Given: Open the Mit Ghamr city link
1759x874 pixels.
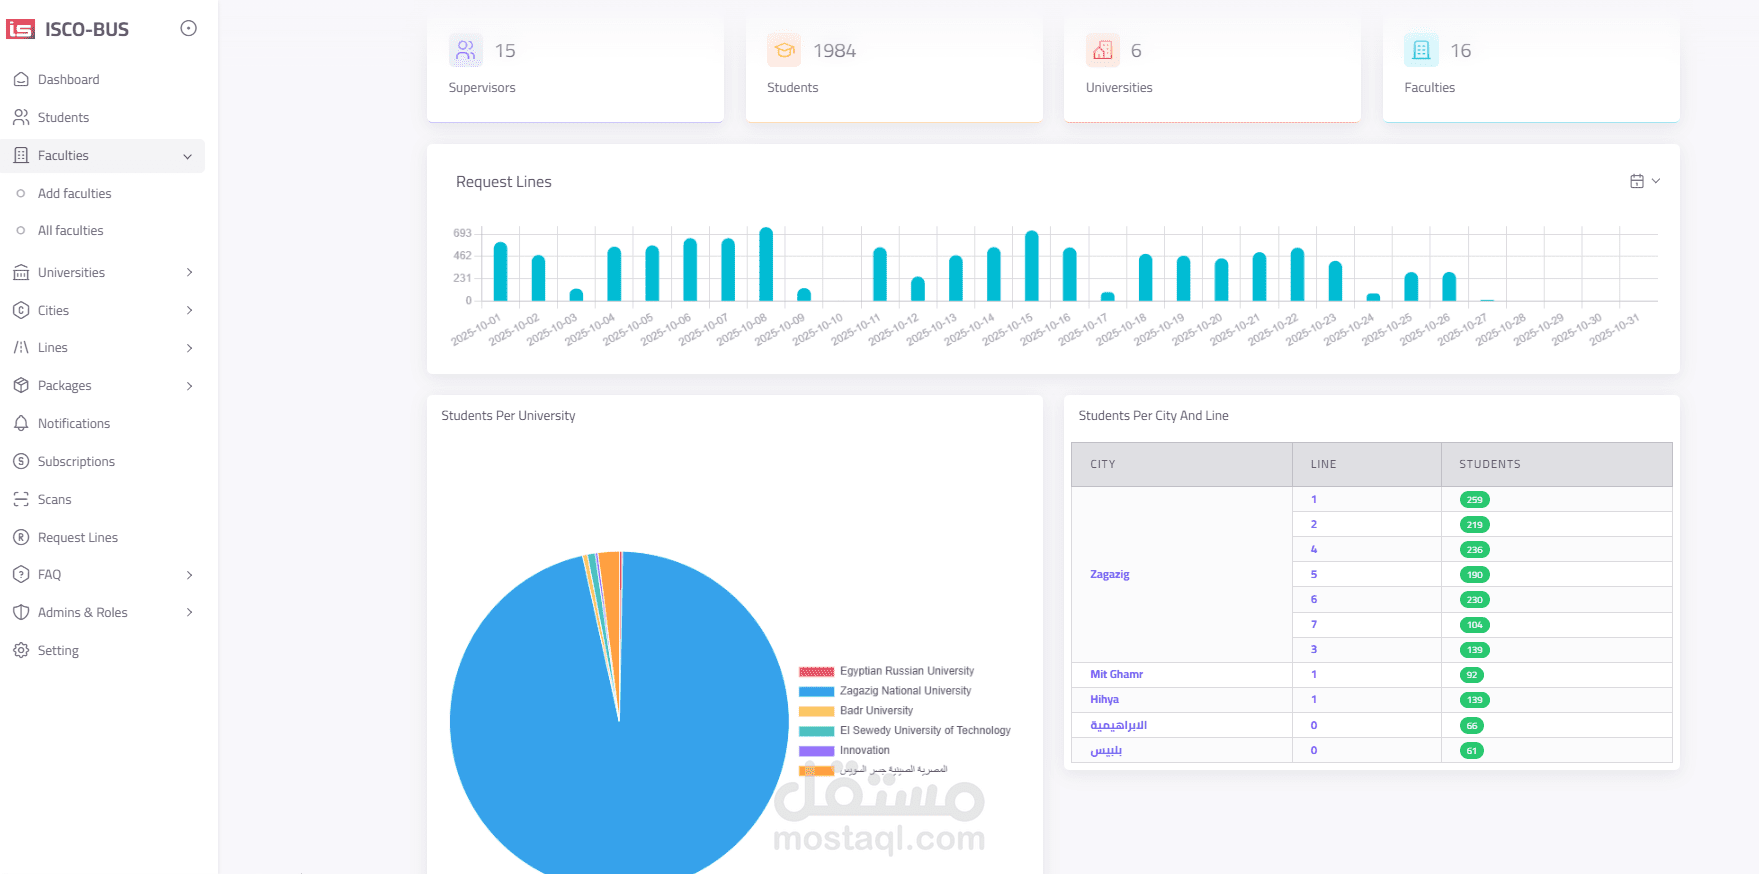Looking at the screenshot, I should click(1116, 675).
